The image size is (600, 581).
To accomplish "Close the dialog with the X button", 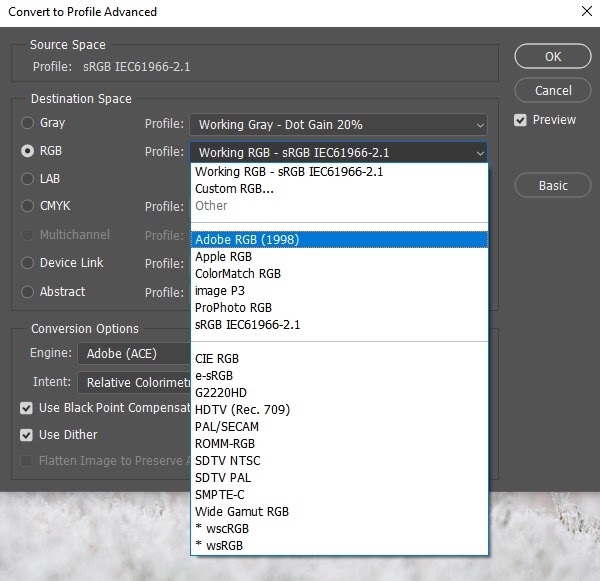I will (587, 11).
